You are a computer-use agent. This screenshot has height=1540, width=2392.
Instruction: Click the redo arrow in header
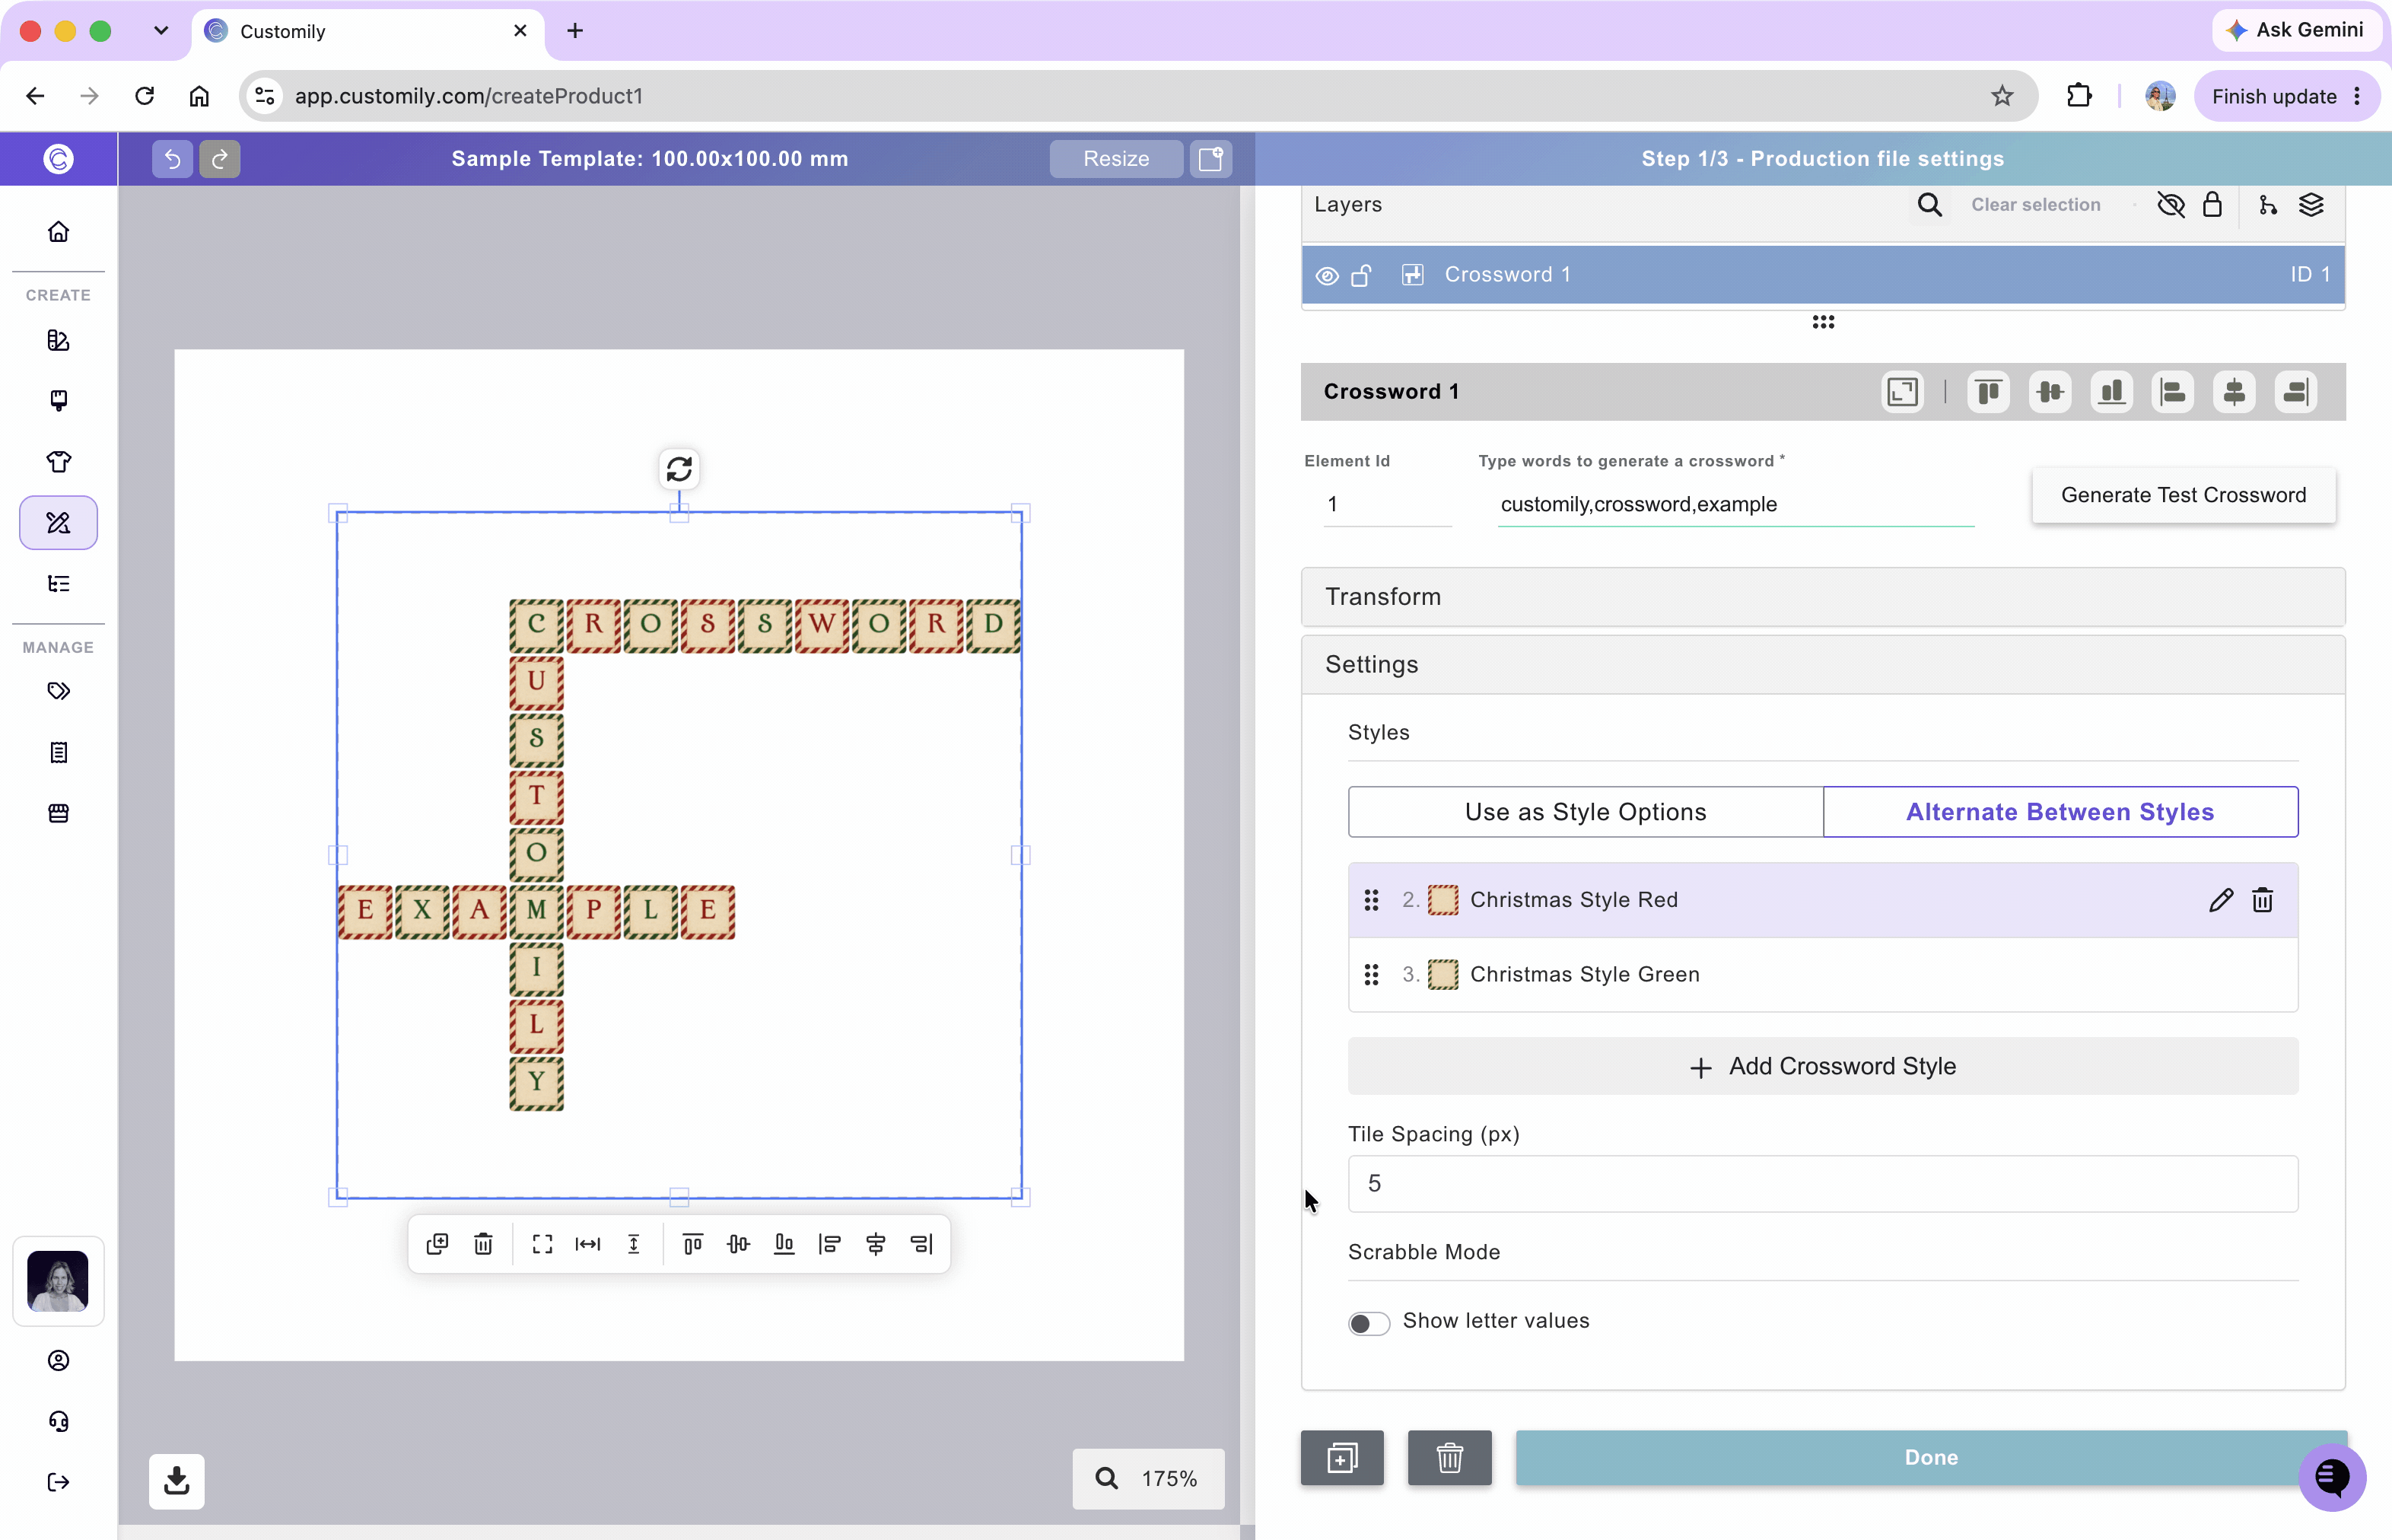pos(219,159)
